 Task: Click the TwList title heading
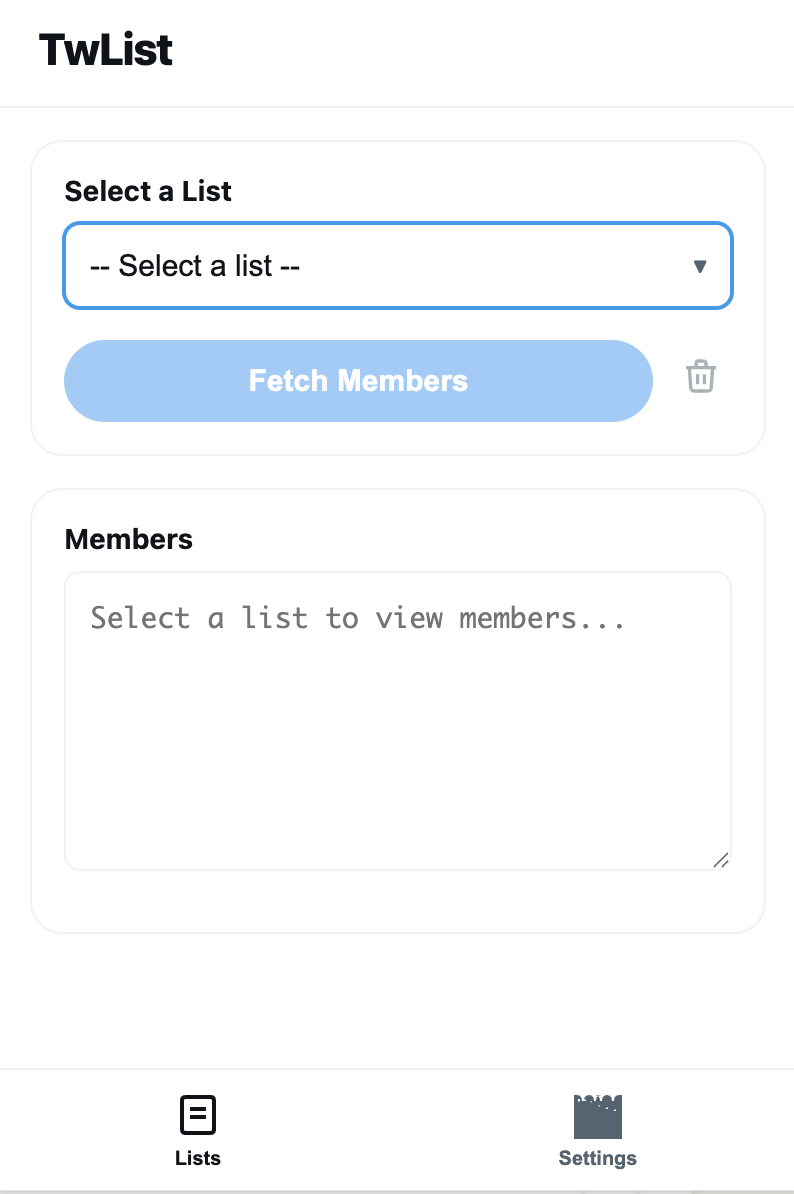(x=105, y=50)
